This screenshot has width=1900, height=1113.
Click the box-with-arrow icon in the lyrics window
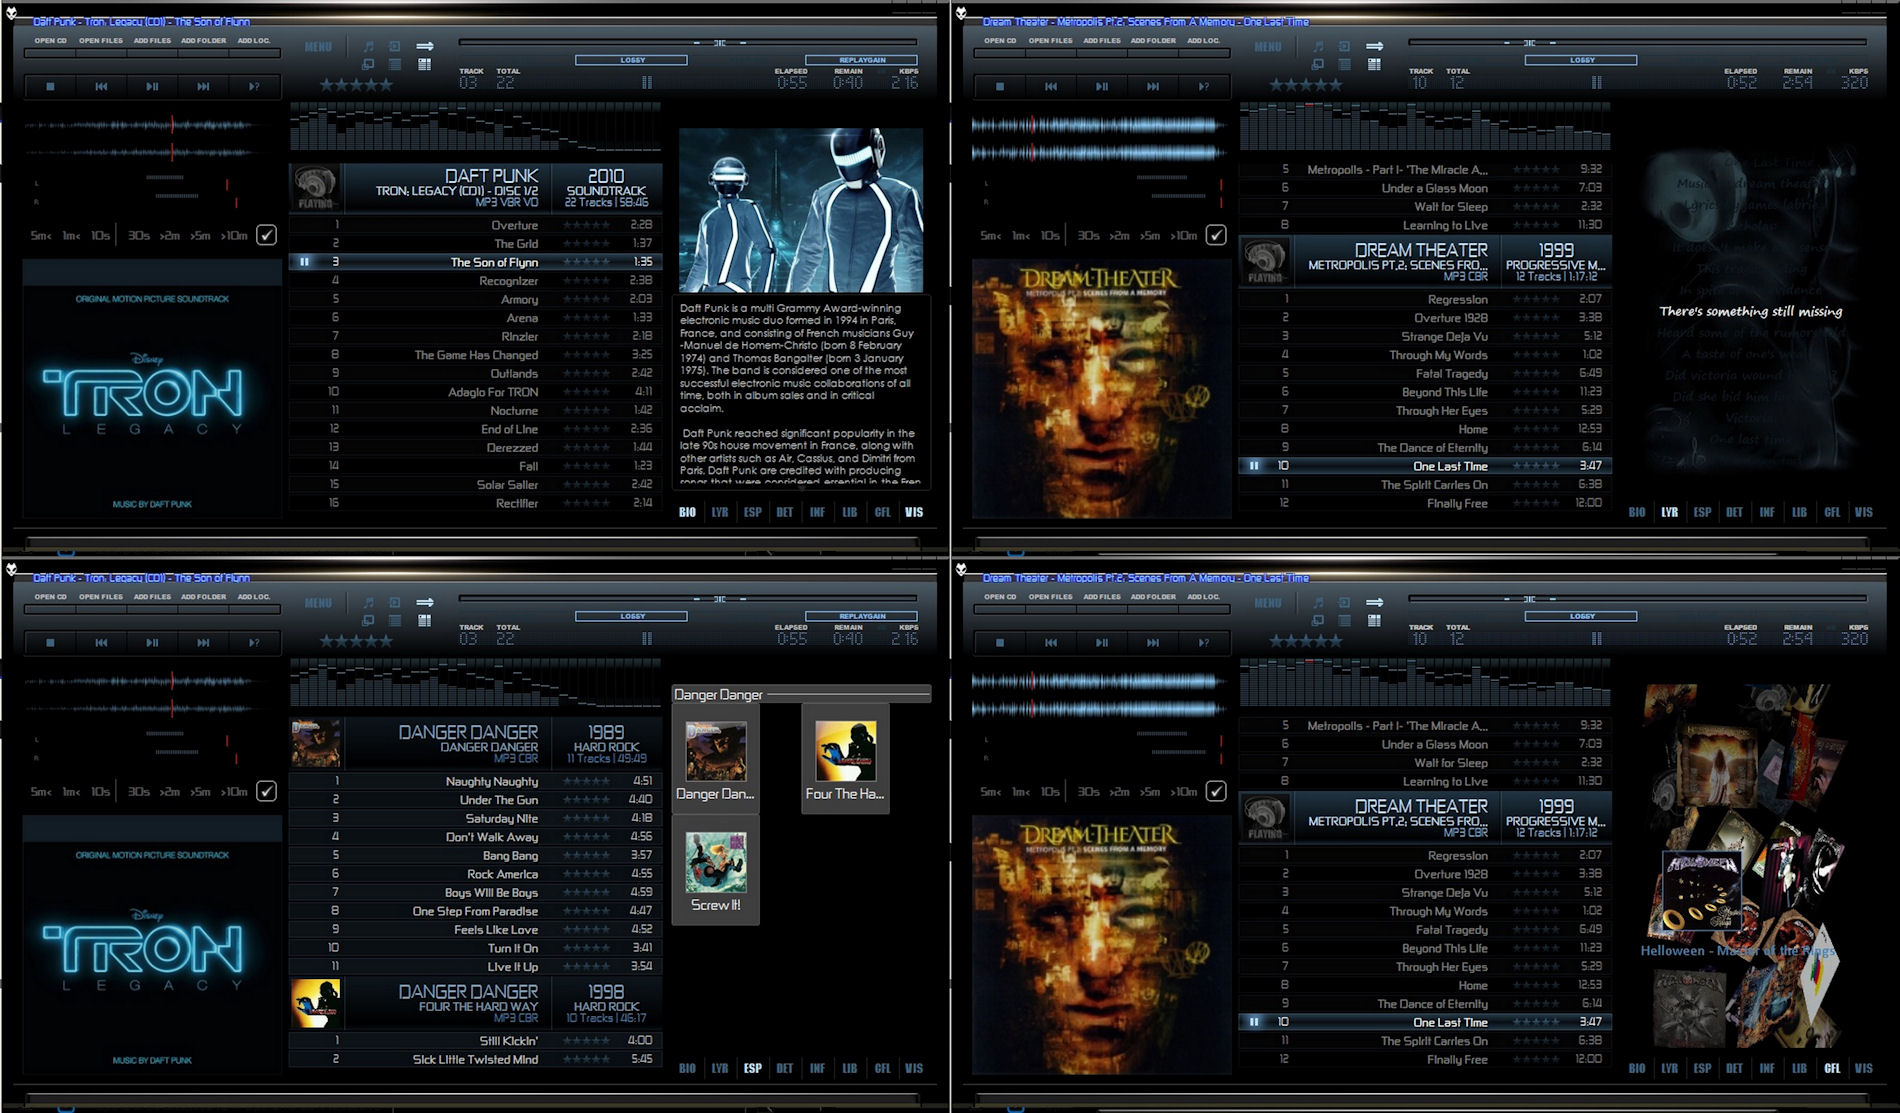[x=1345, y=46]
